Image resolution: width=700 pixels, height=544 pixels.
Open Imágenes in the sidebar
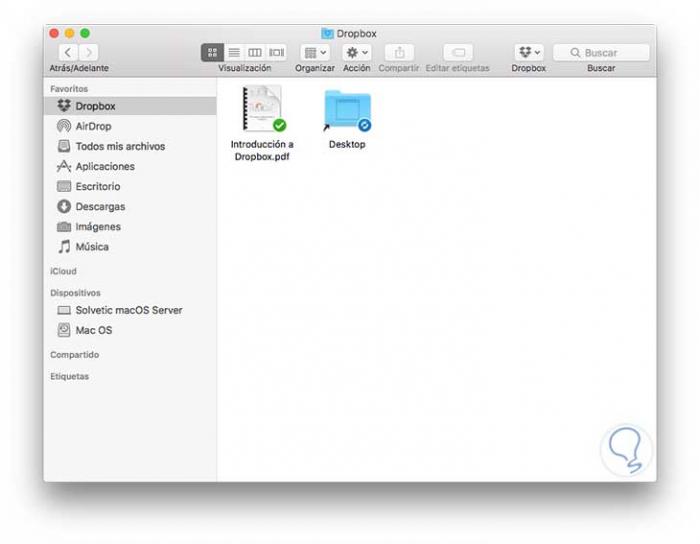point(130,227)
